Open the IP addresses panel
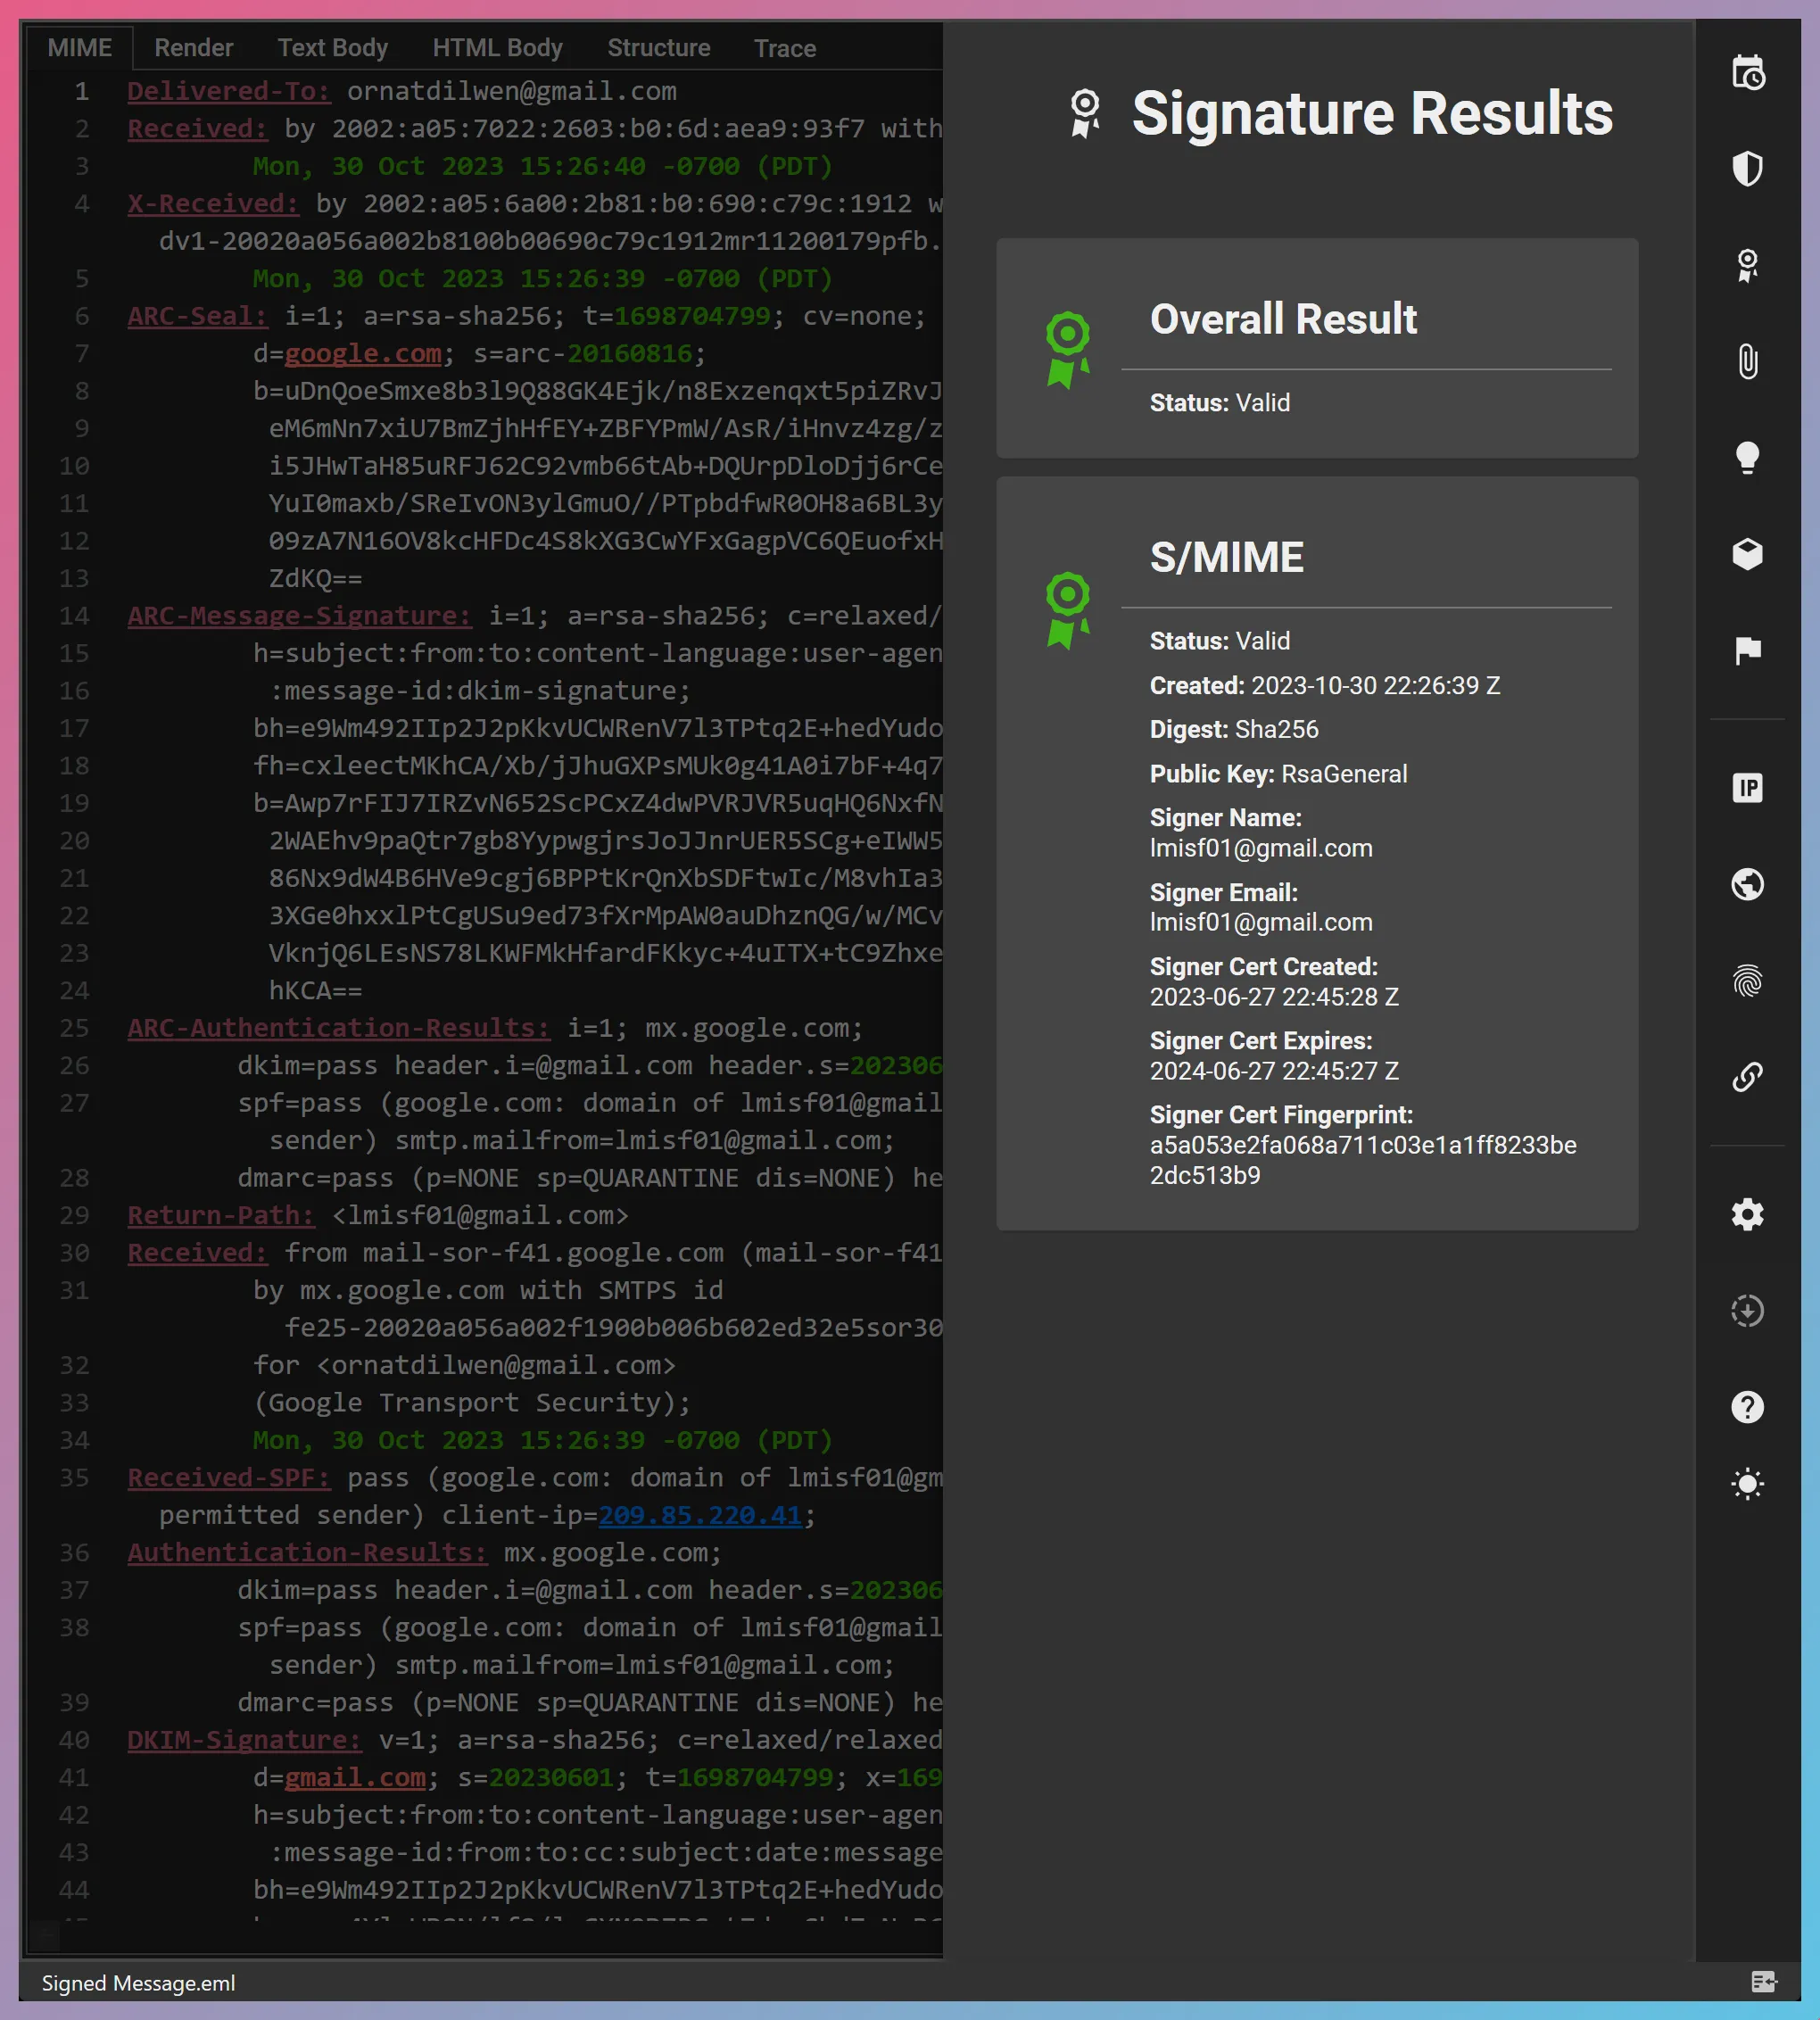This screenshot has height=2020, width=1820. pyautogui.click(x=1748, y=788)
